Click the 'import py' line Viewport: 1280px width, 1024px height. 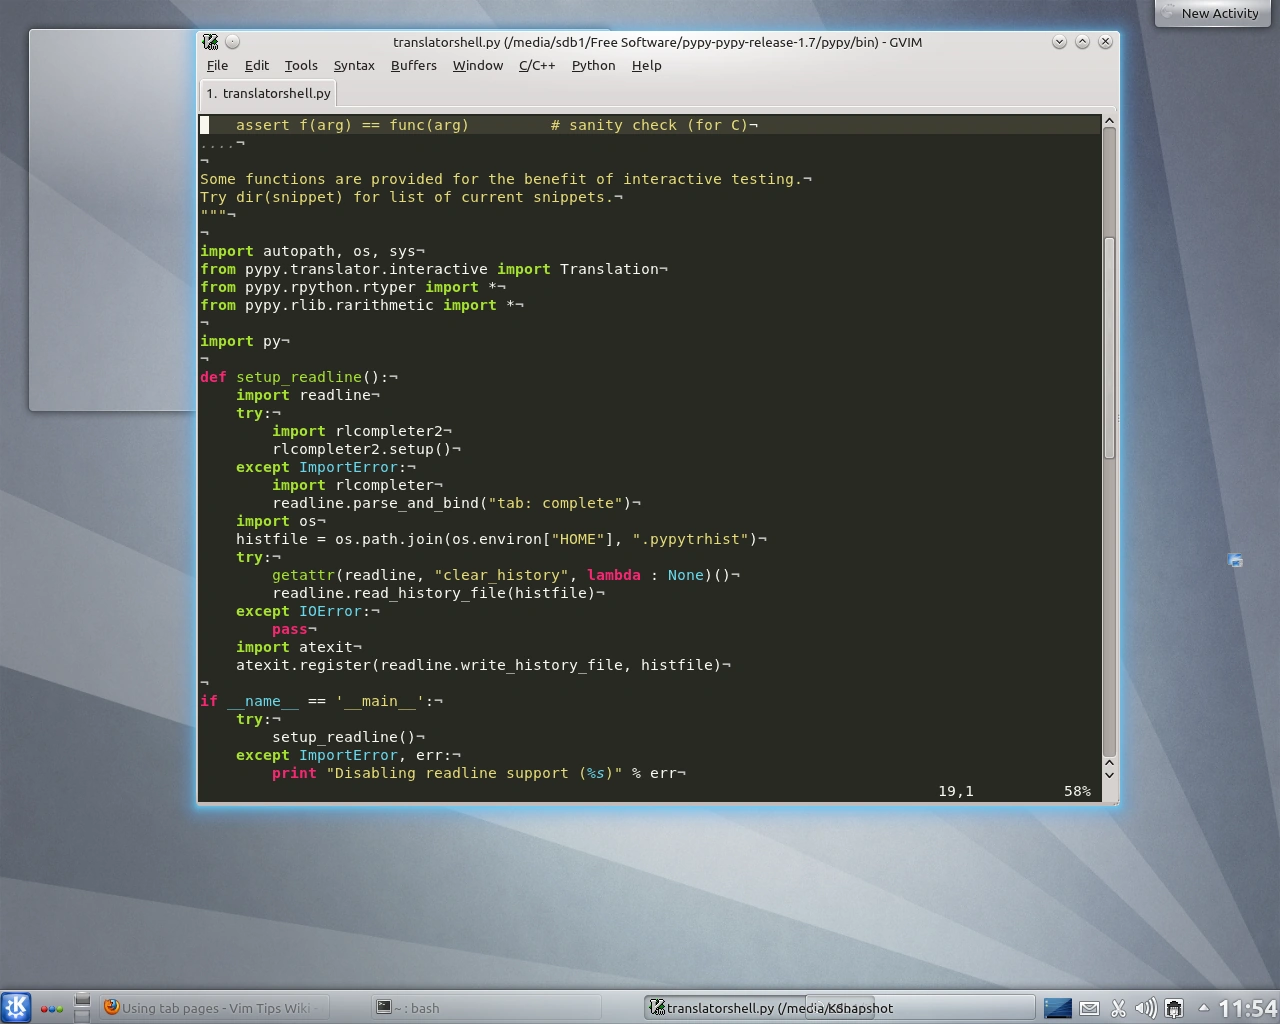coord(245,341)
